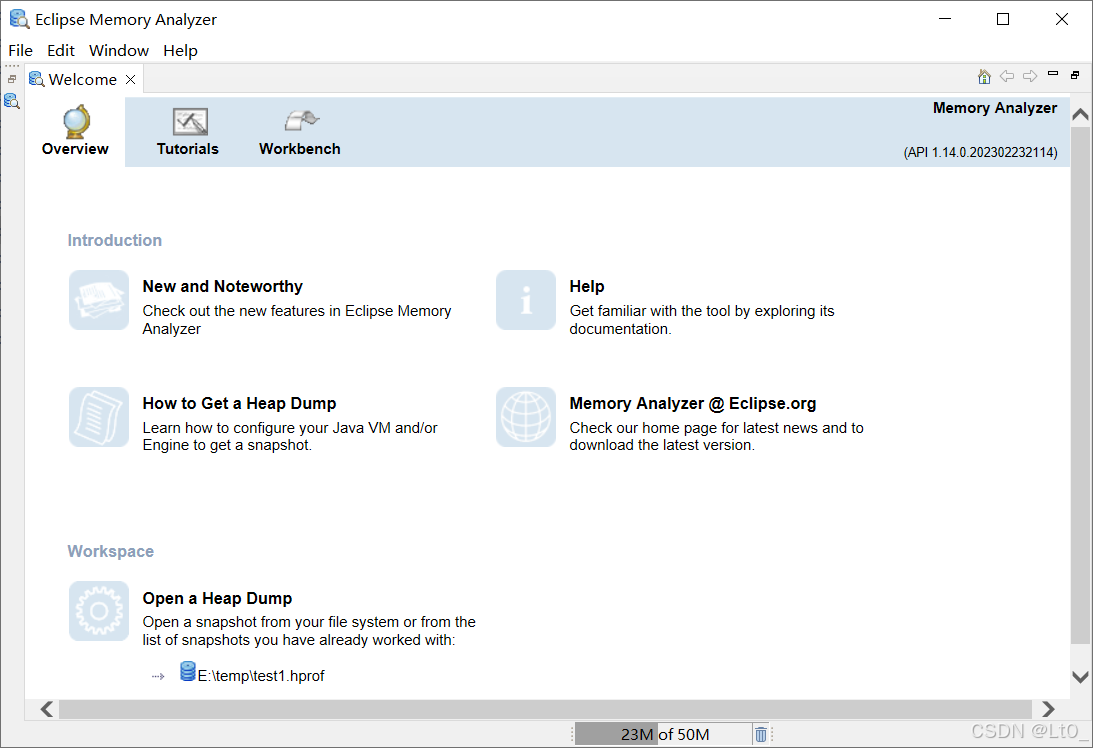Run garbage collector trash icon
This screenshot has height=748, width=1093.
coord(760,734)
